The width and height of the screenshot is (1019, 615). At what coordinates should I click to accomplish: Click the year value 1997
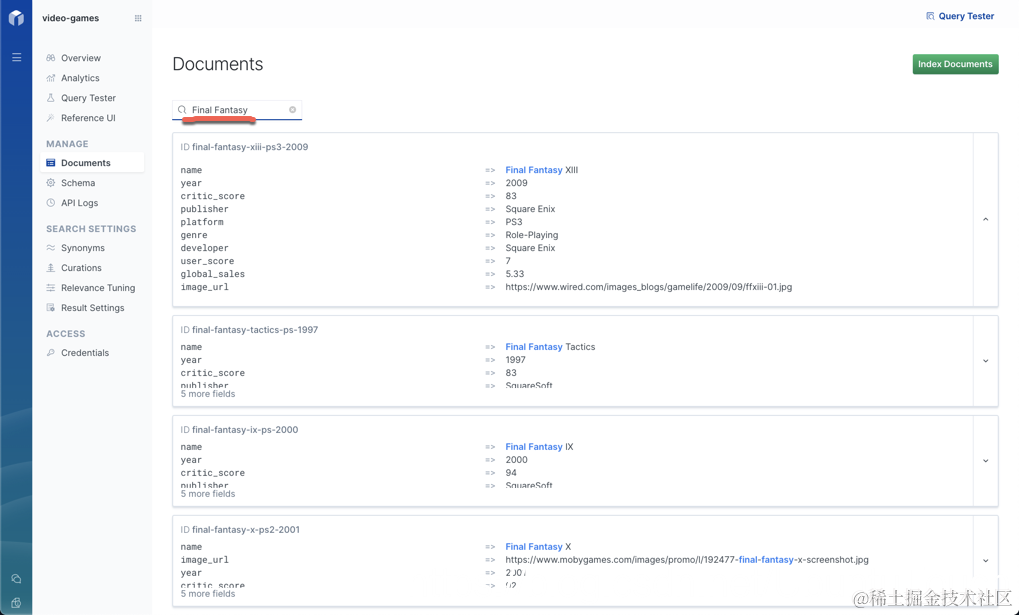tap(515, 360)
